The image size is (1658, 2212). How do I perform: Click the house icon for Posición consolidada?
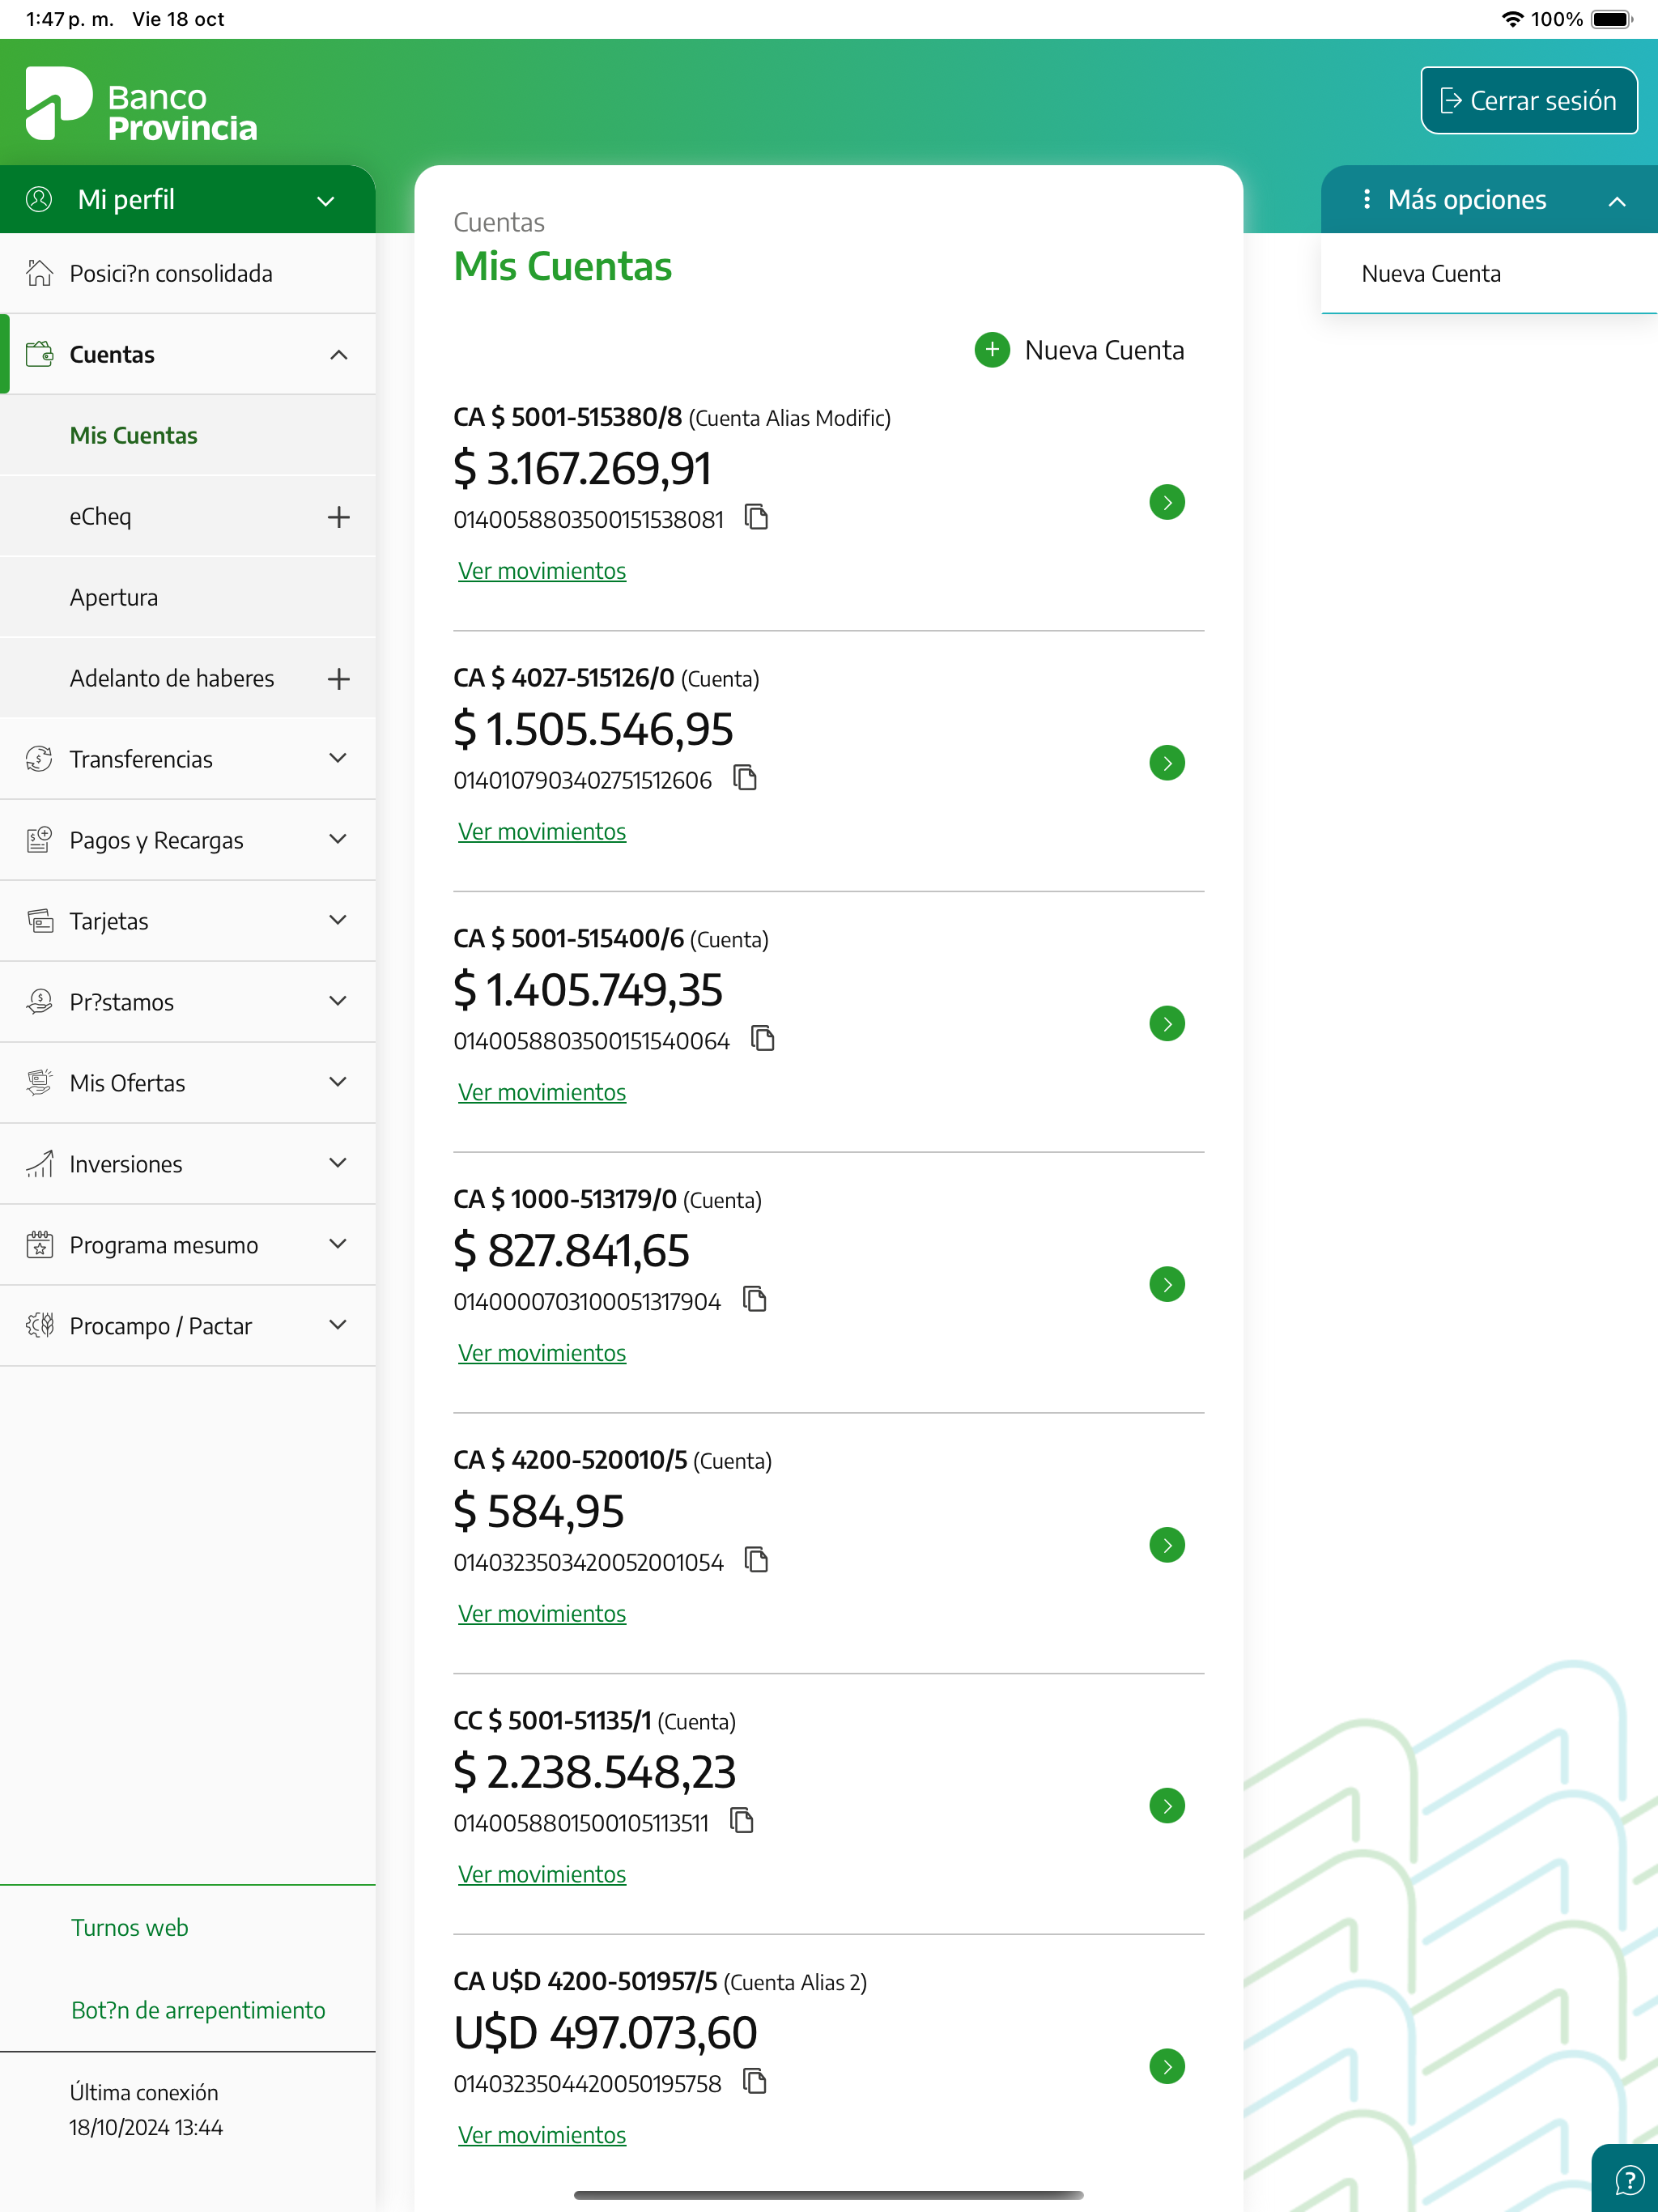(39, 273)
